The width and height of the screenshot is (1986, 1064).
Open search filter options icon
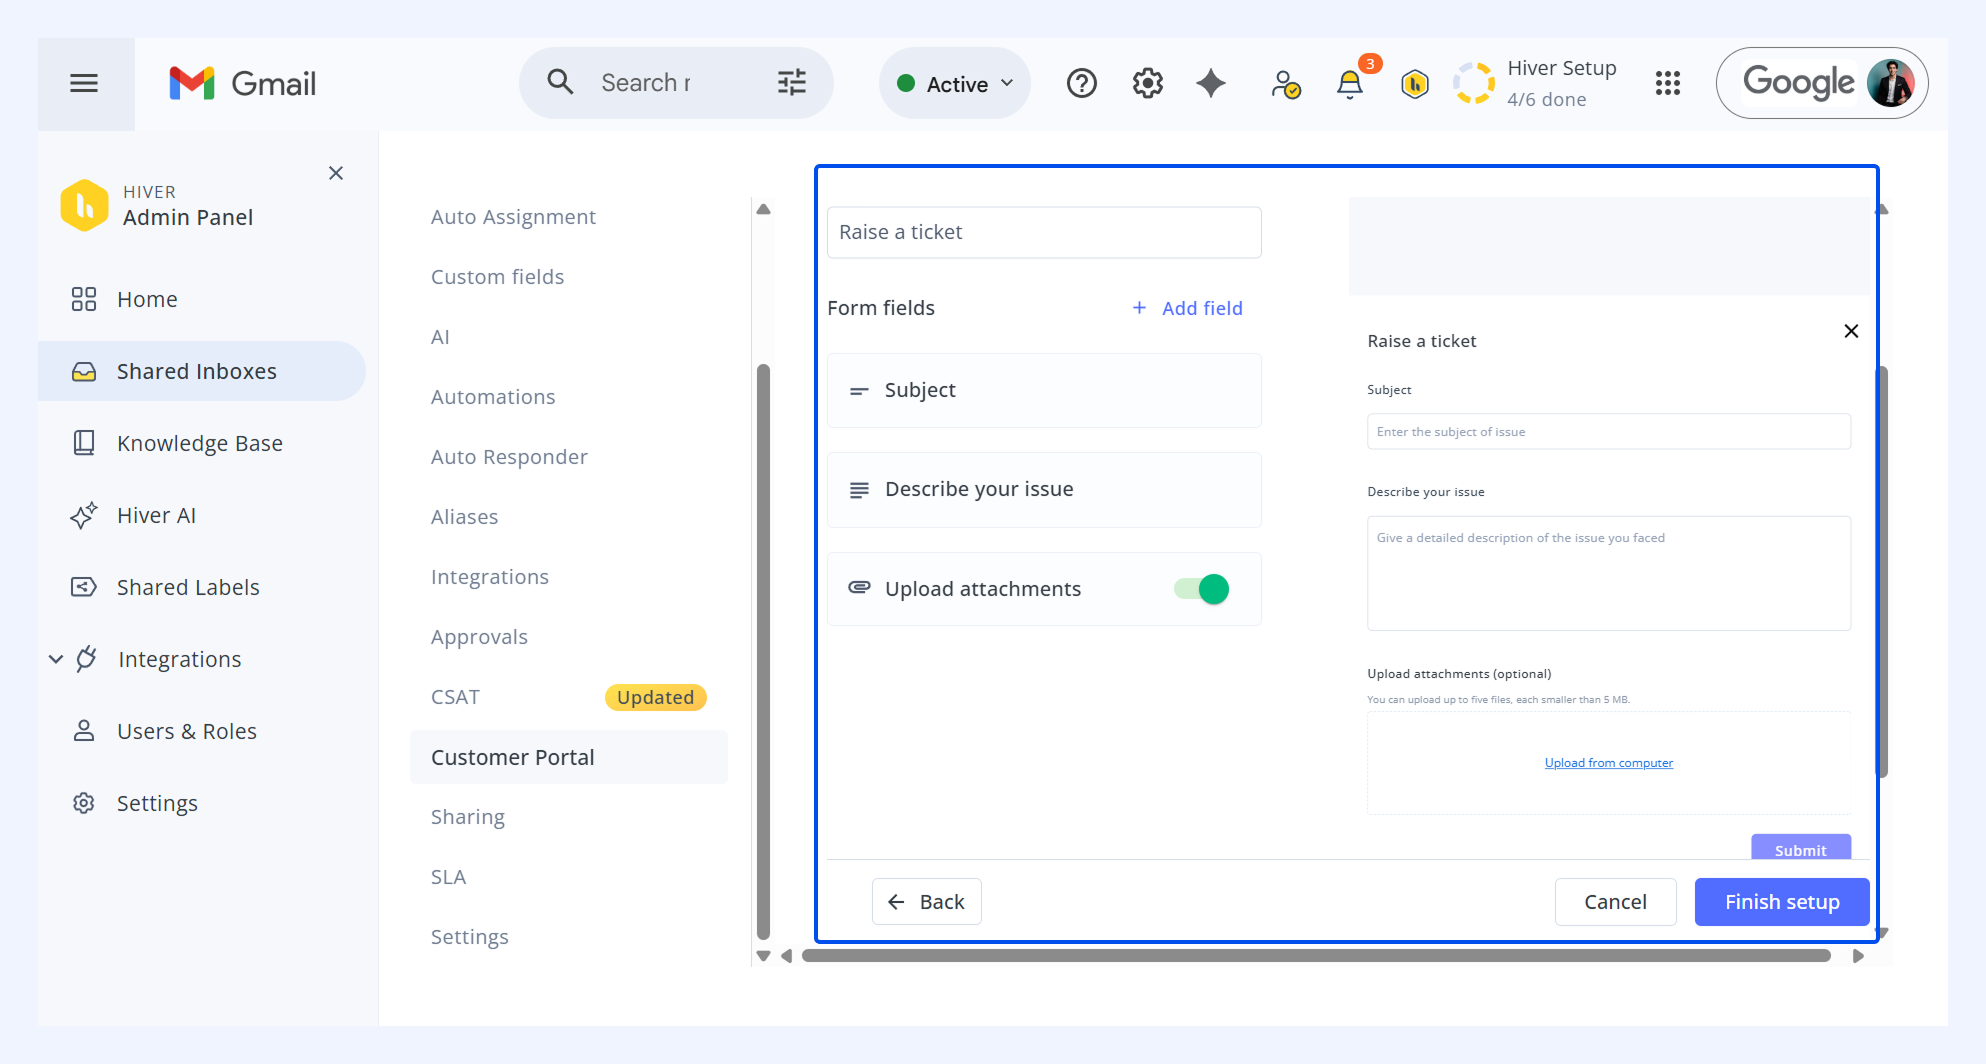(x=791, y=82)
